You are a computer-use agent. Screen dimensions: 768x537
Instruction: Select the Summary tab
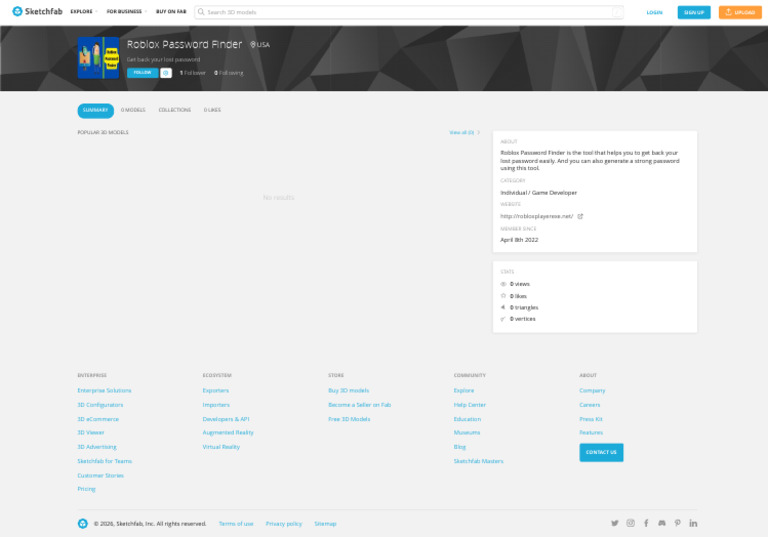[96, 110]
